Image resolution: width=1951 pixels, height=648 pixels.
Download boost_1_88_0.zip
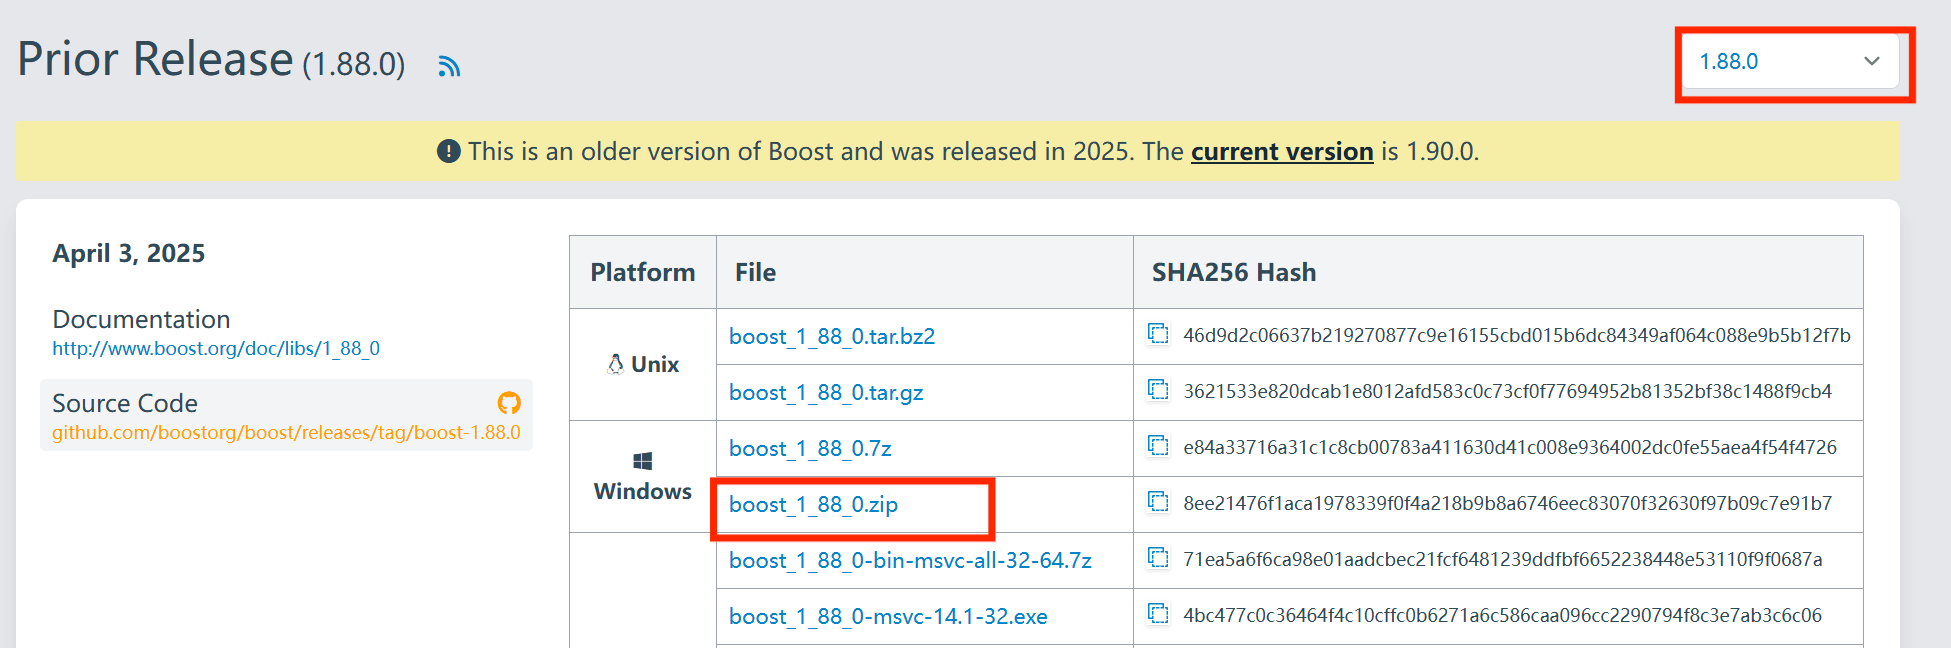pos(813,504)
